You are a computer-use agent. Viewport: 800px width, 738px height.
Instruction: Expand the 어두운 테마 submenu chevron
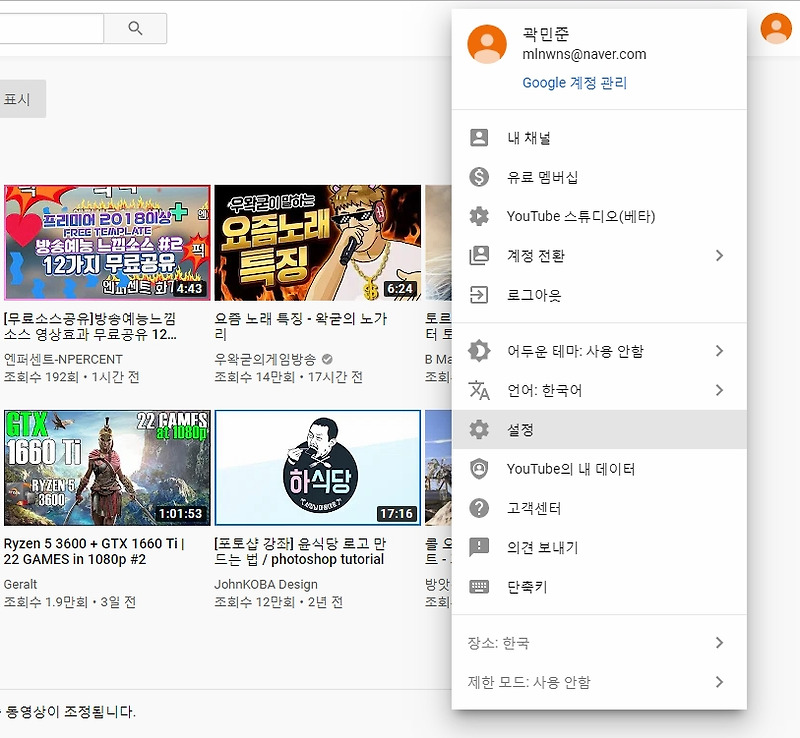click(719, 351)
